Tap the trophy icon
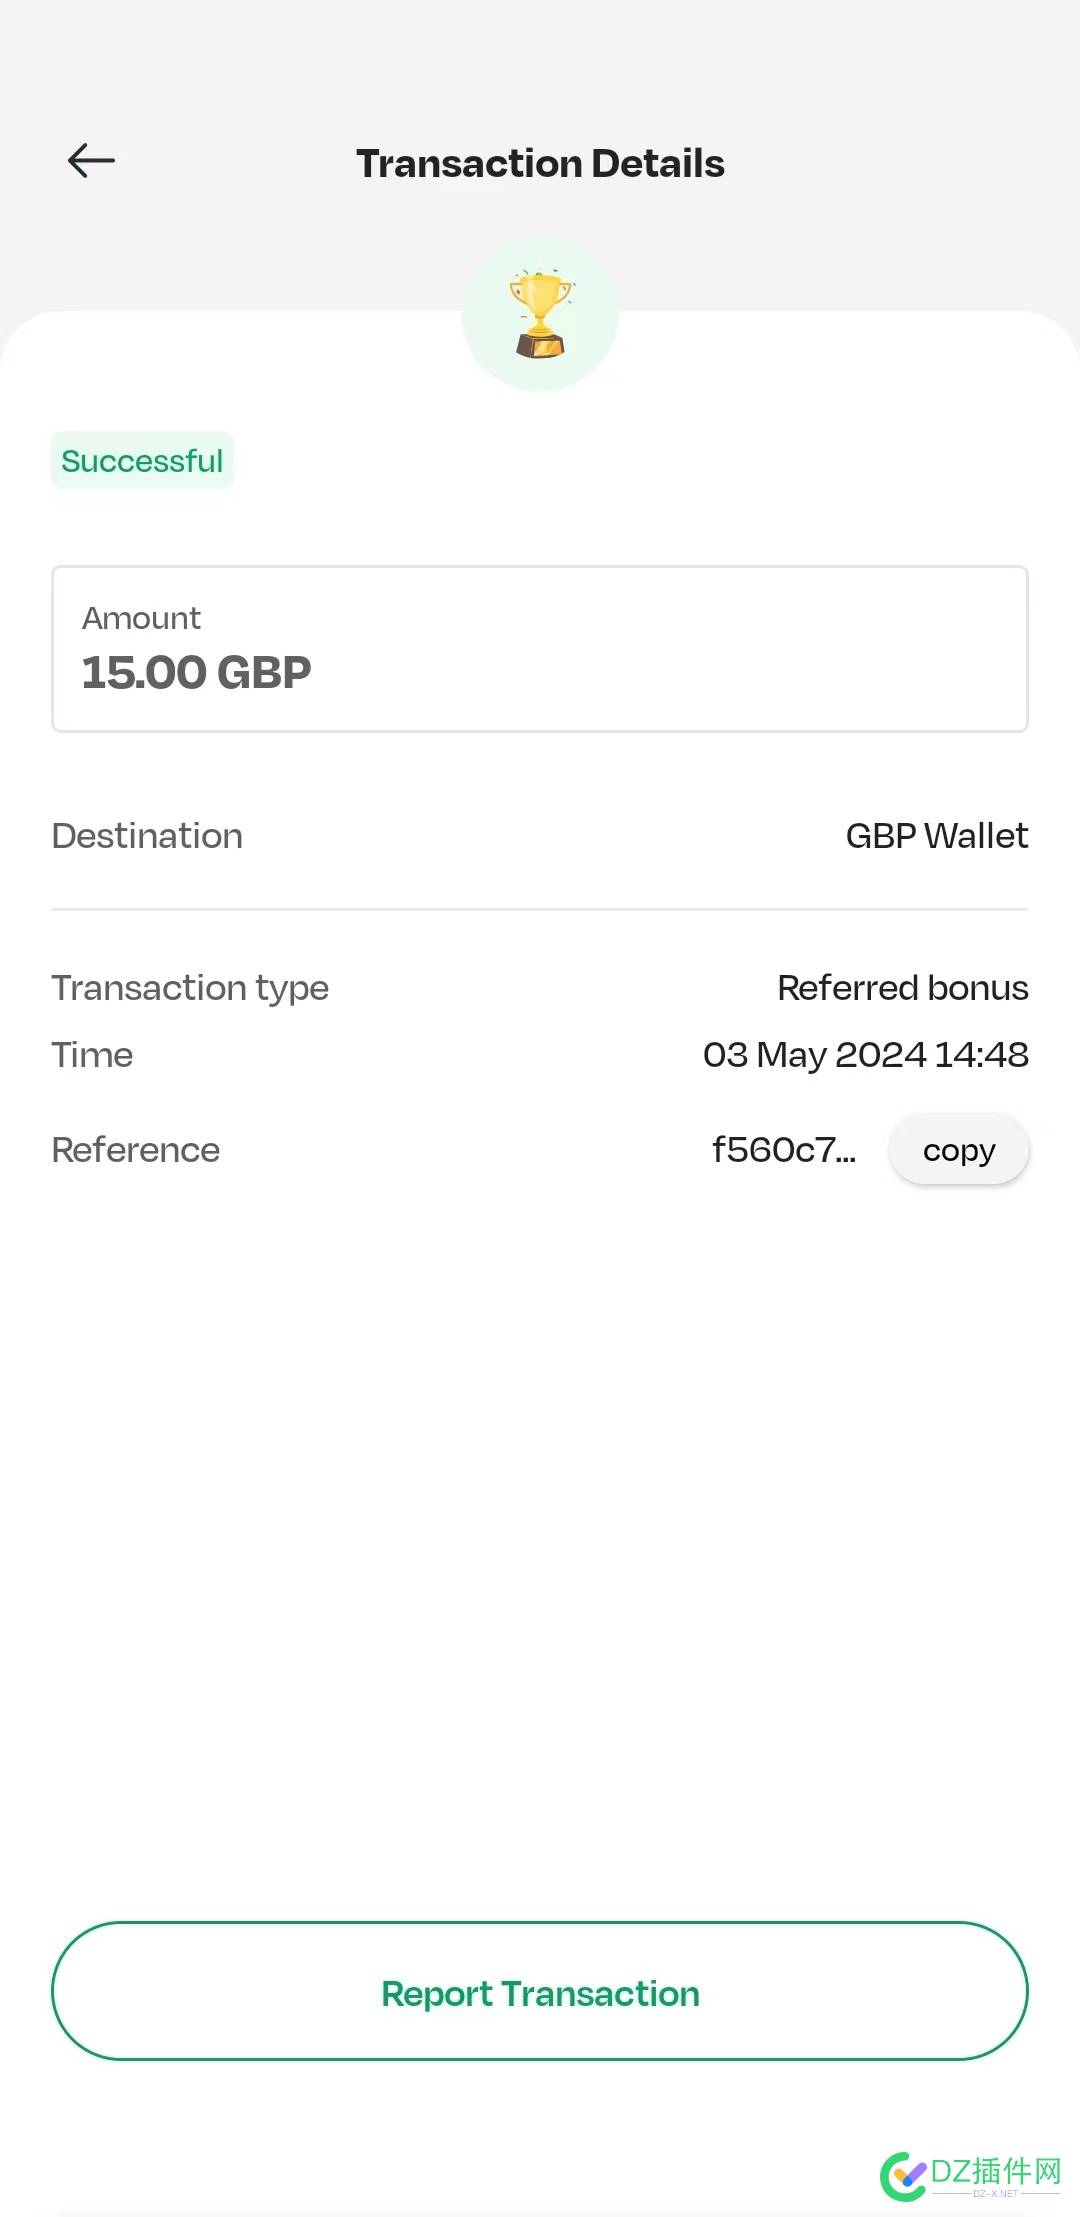The image size is (1080, 2217). [x=540, y=314]
